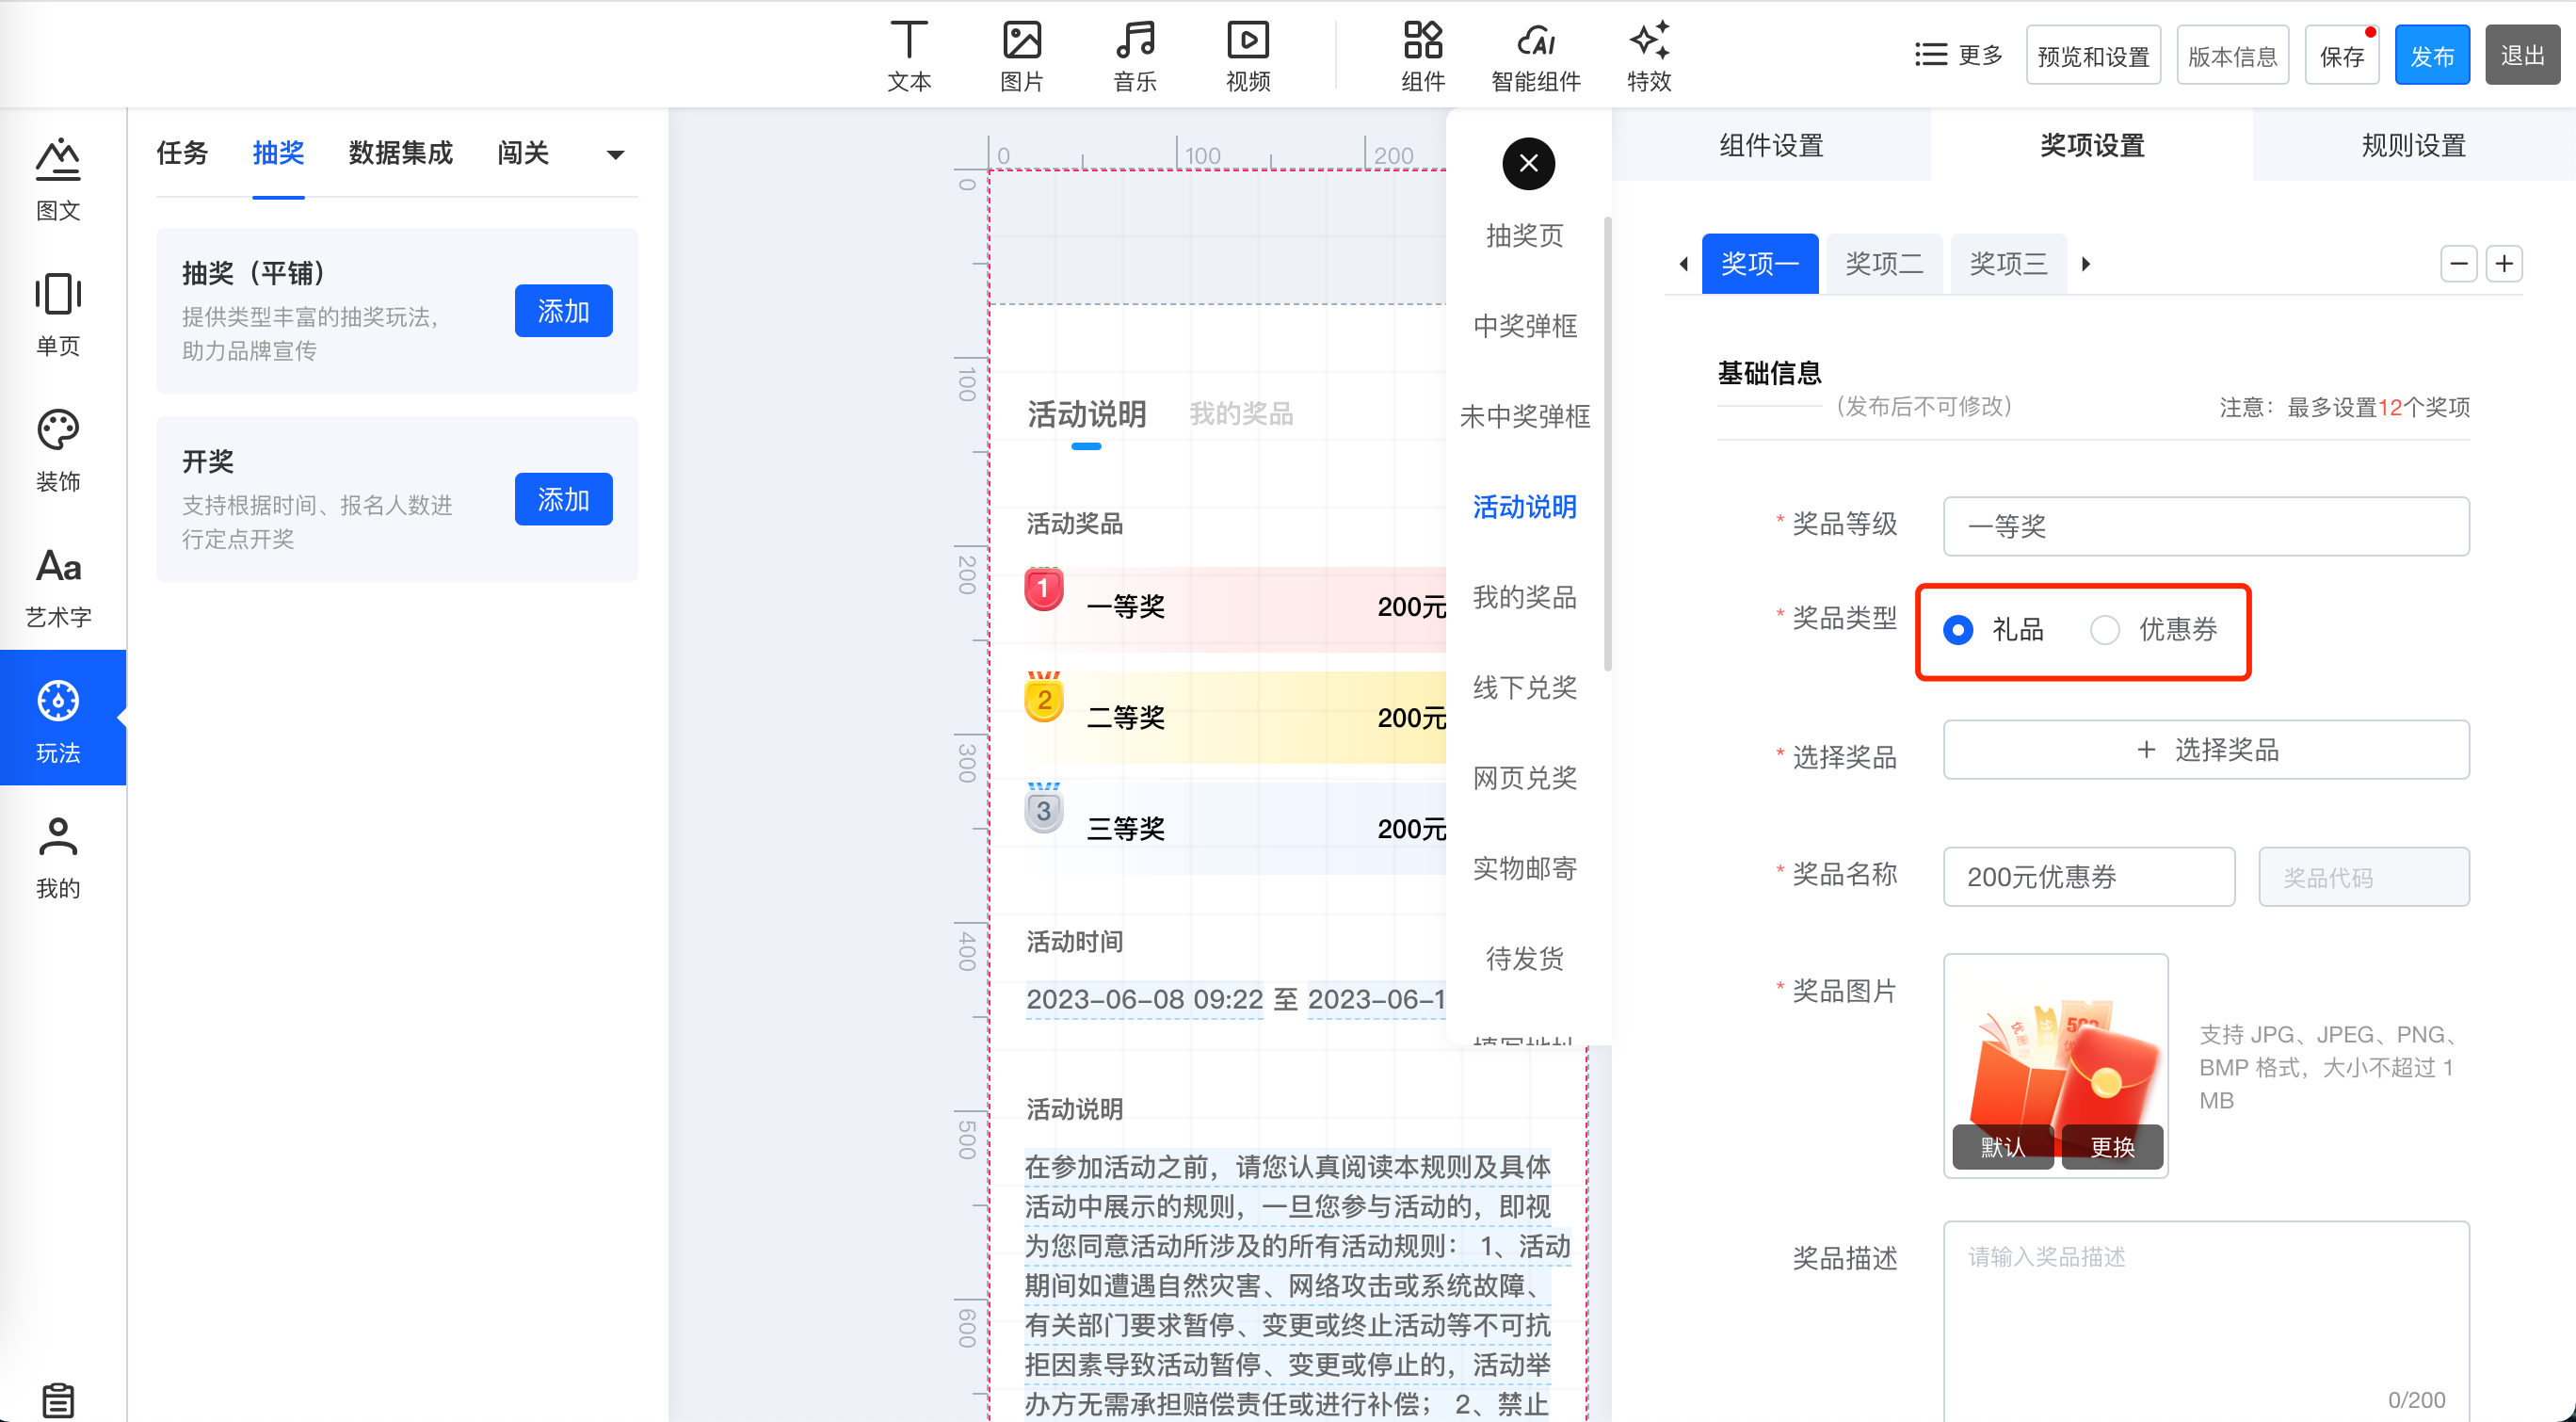2576x1422 pixels.
Task: Open the 组件 components menu
Action: pyautogui.click(x=1422, y=56)
